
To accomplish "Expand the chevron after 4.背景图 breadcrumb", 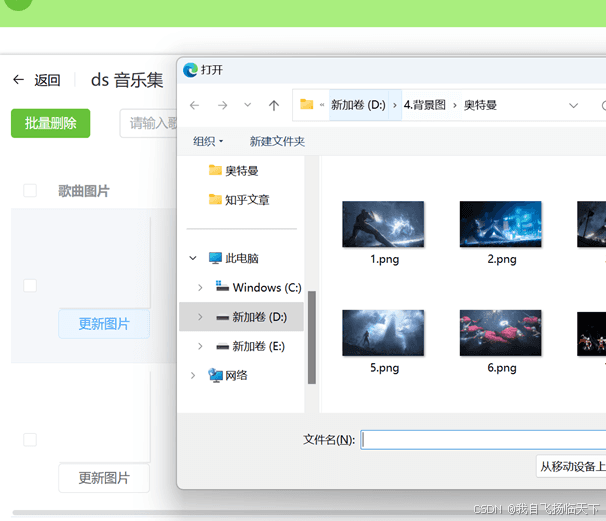I will 455,105.
